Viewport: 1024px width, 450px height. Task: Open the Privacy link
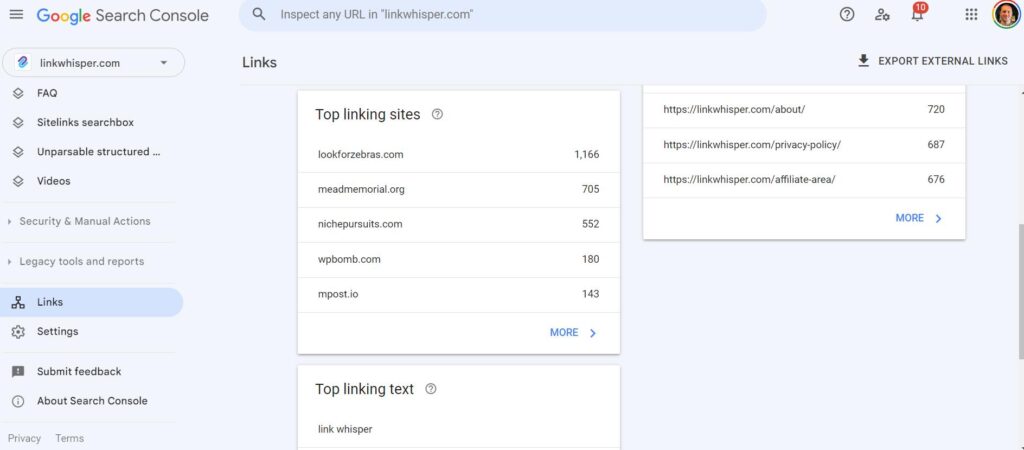24,438
